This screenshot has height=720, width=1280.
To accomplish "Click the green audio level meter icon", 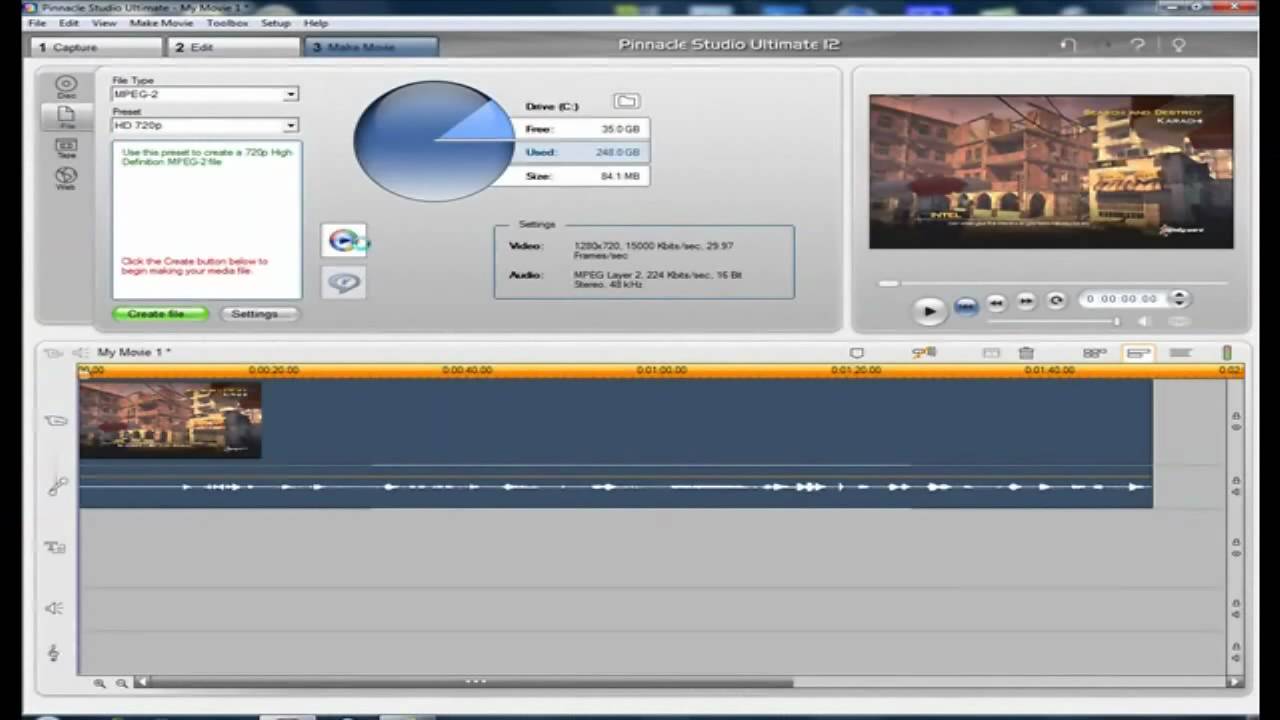I will point(1227,353).
